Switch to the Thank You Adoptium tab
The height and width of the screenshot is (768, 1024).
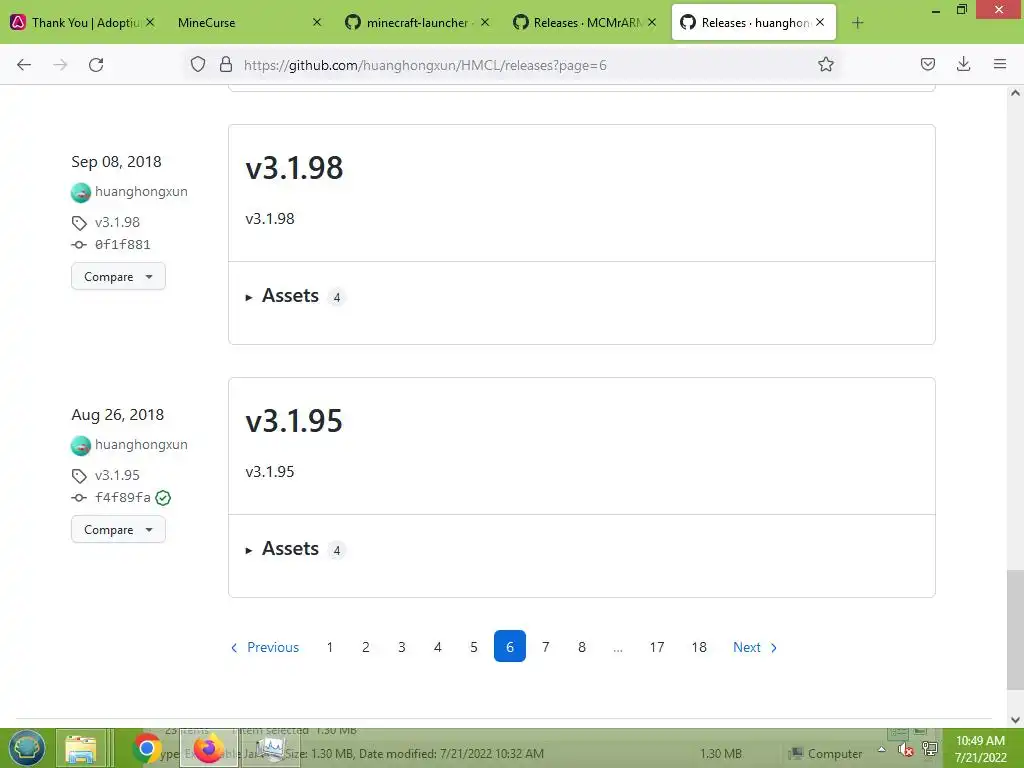click(85, 23)
